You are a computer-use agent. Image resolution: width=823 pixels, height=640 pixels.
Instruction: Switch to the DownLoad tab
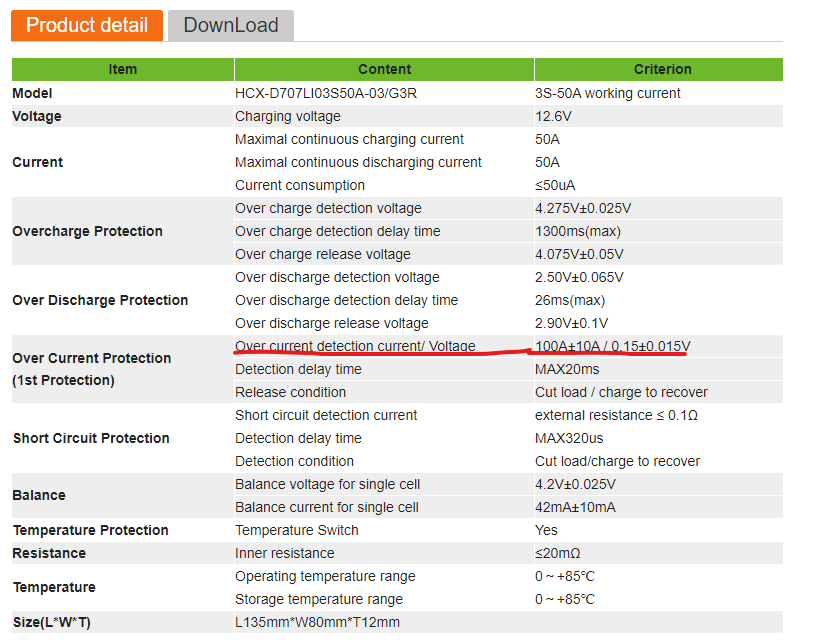pos(231,25)
